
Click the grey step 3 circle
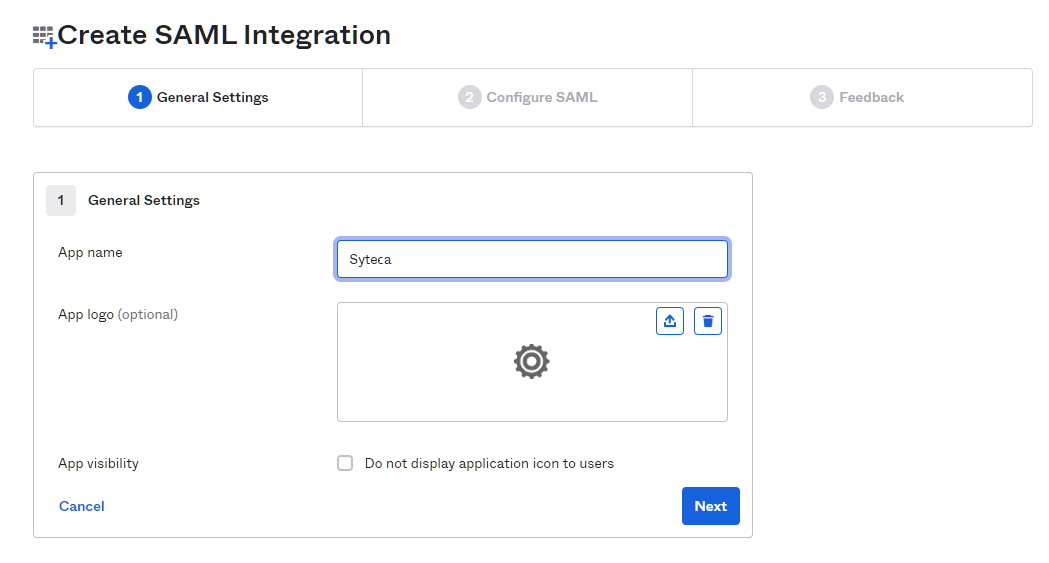click(x=822, y=97)
